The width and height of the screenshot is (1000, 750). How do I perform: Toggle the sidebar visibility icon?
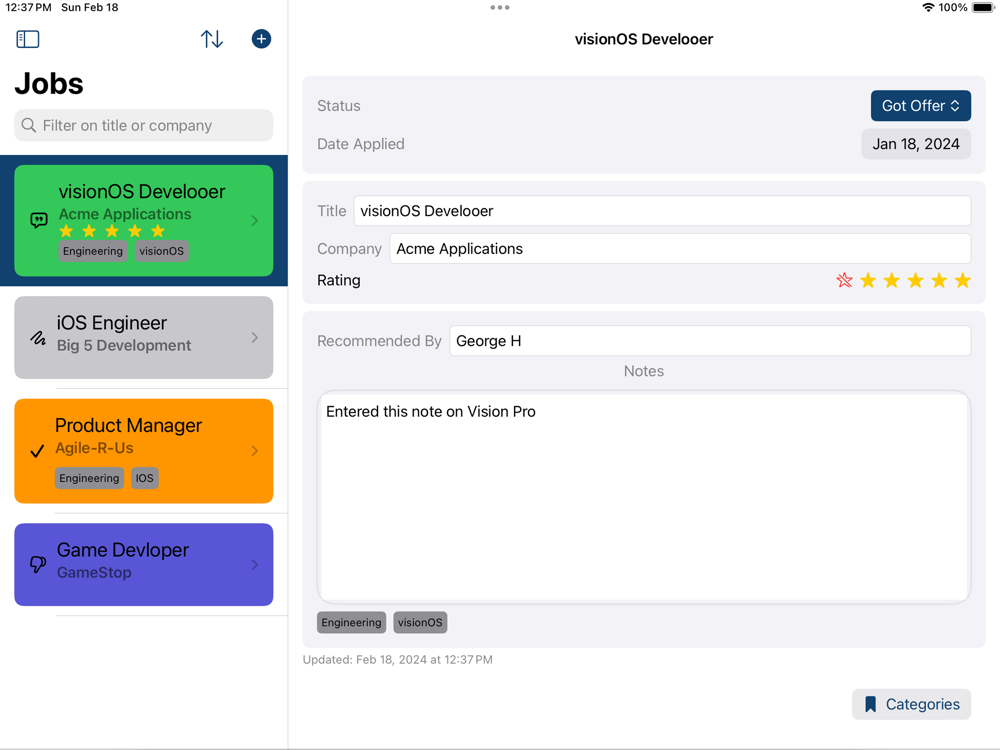pos(27,39)
